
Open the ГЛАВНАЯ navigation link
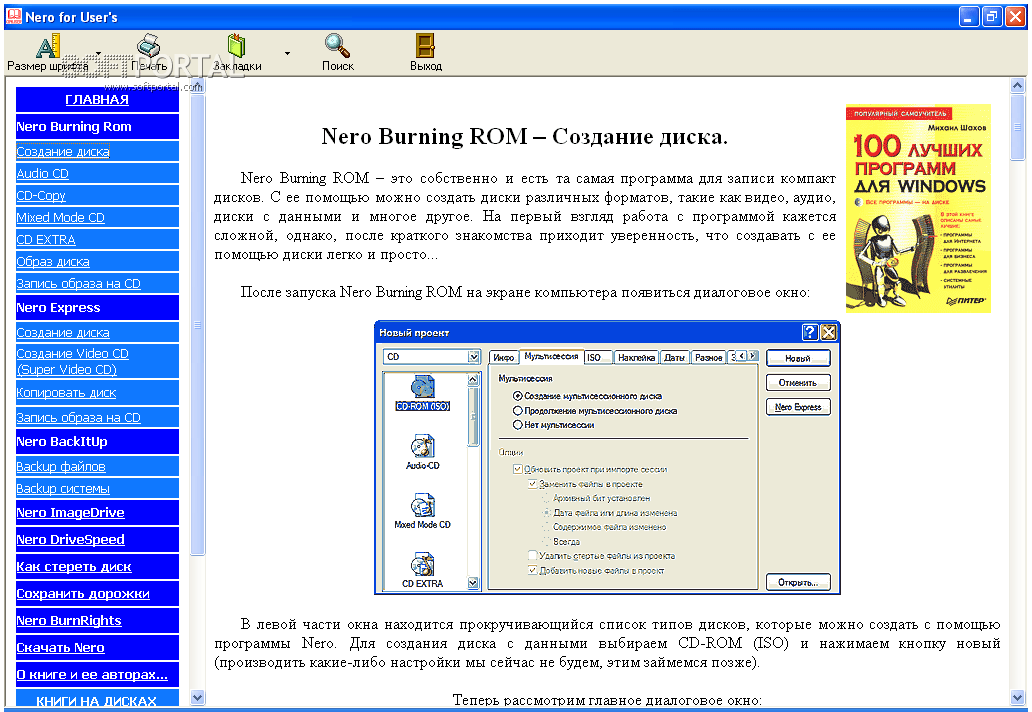[97, 99]
